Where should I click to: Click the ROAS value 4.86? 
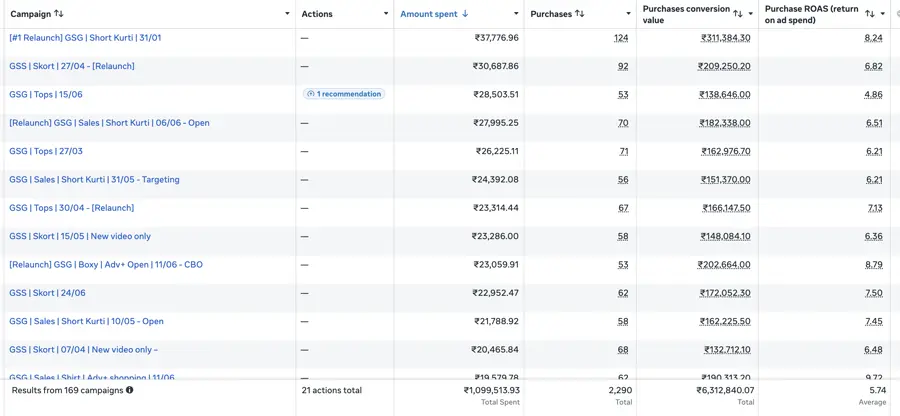coord(873,95)
